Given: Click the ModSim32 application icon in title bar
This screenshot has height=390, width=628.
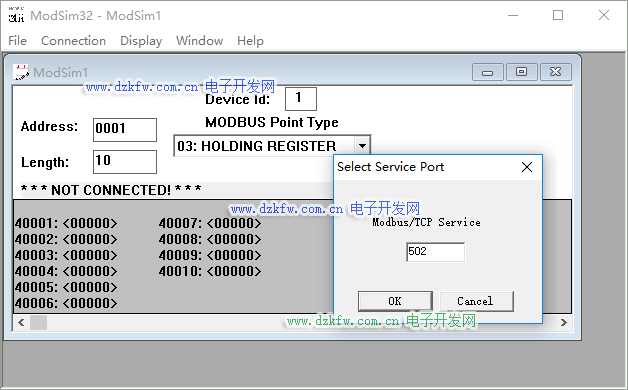Looking at the screenshot, I should pyautogui.click(x=16, y=15).
